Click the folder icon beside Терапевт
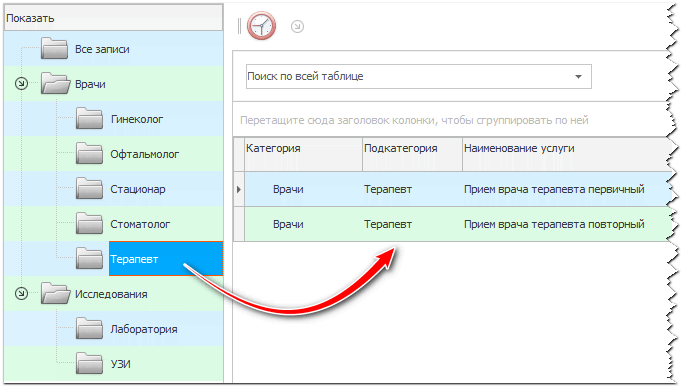Image resolution: width=688 pixels, height=387 pixels. point(90,259)
